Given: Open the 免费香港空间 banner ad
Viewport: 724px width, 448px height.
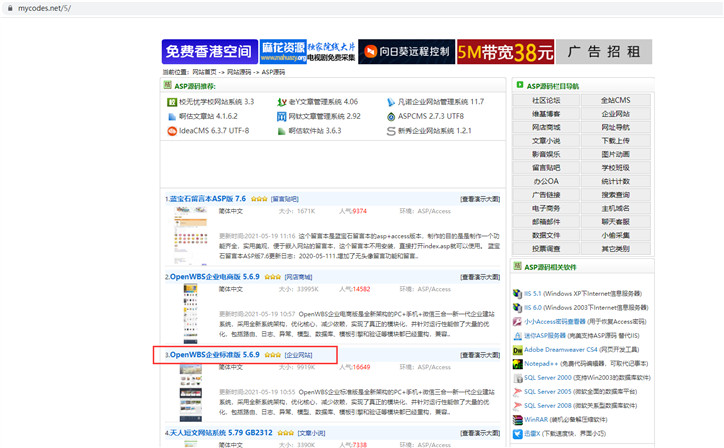Looking at the screenshot, I should tap(210, 52).
